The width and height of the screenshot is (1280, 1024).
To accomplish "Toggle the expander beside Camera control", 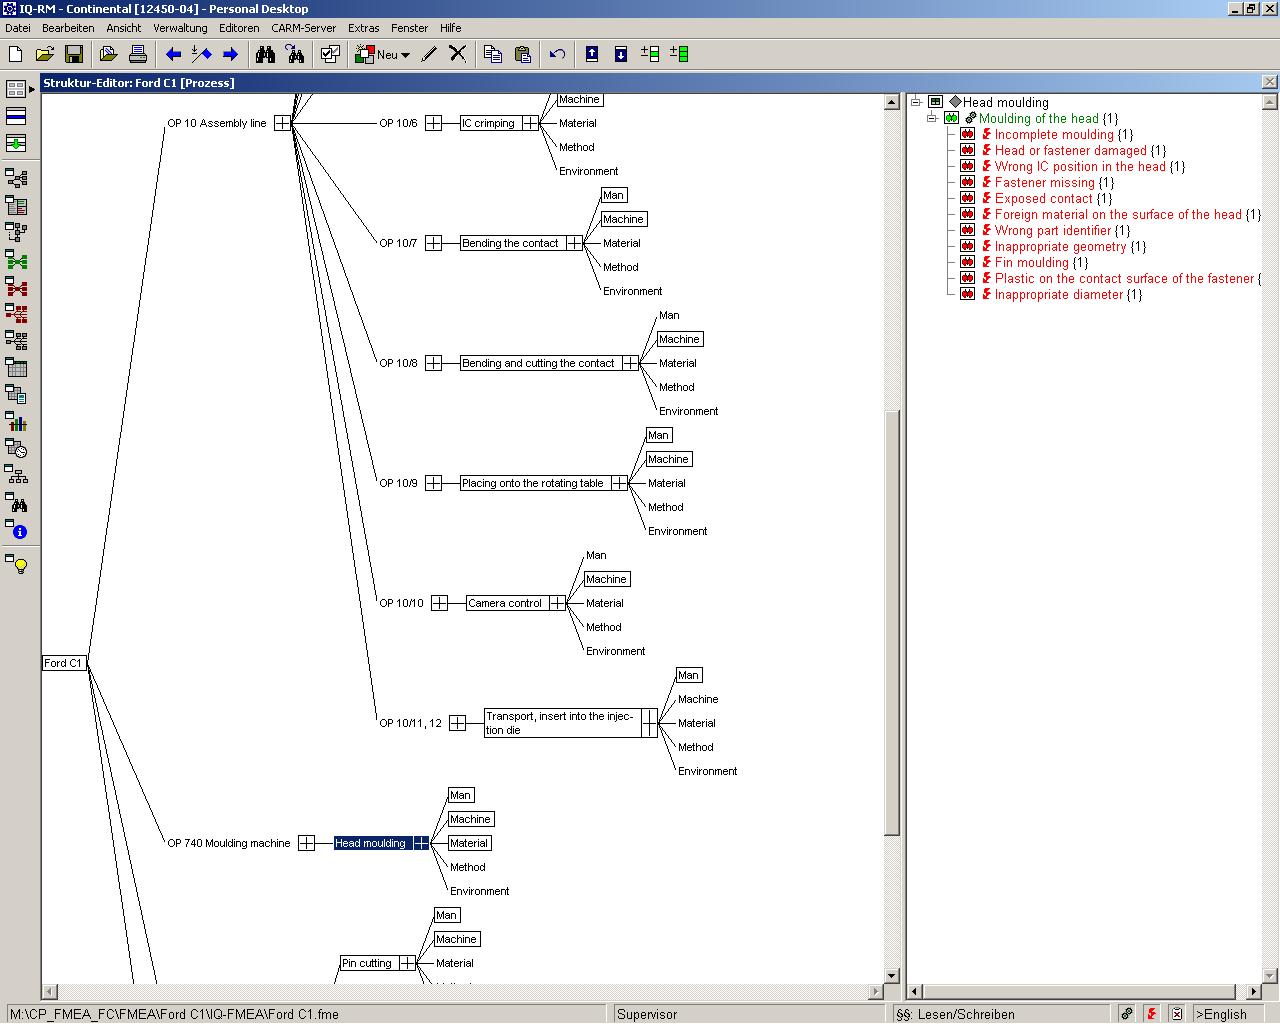I will tap(557, 603).
